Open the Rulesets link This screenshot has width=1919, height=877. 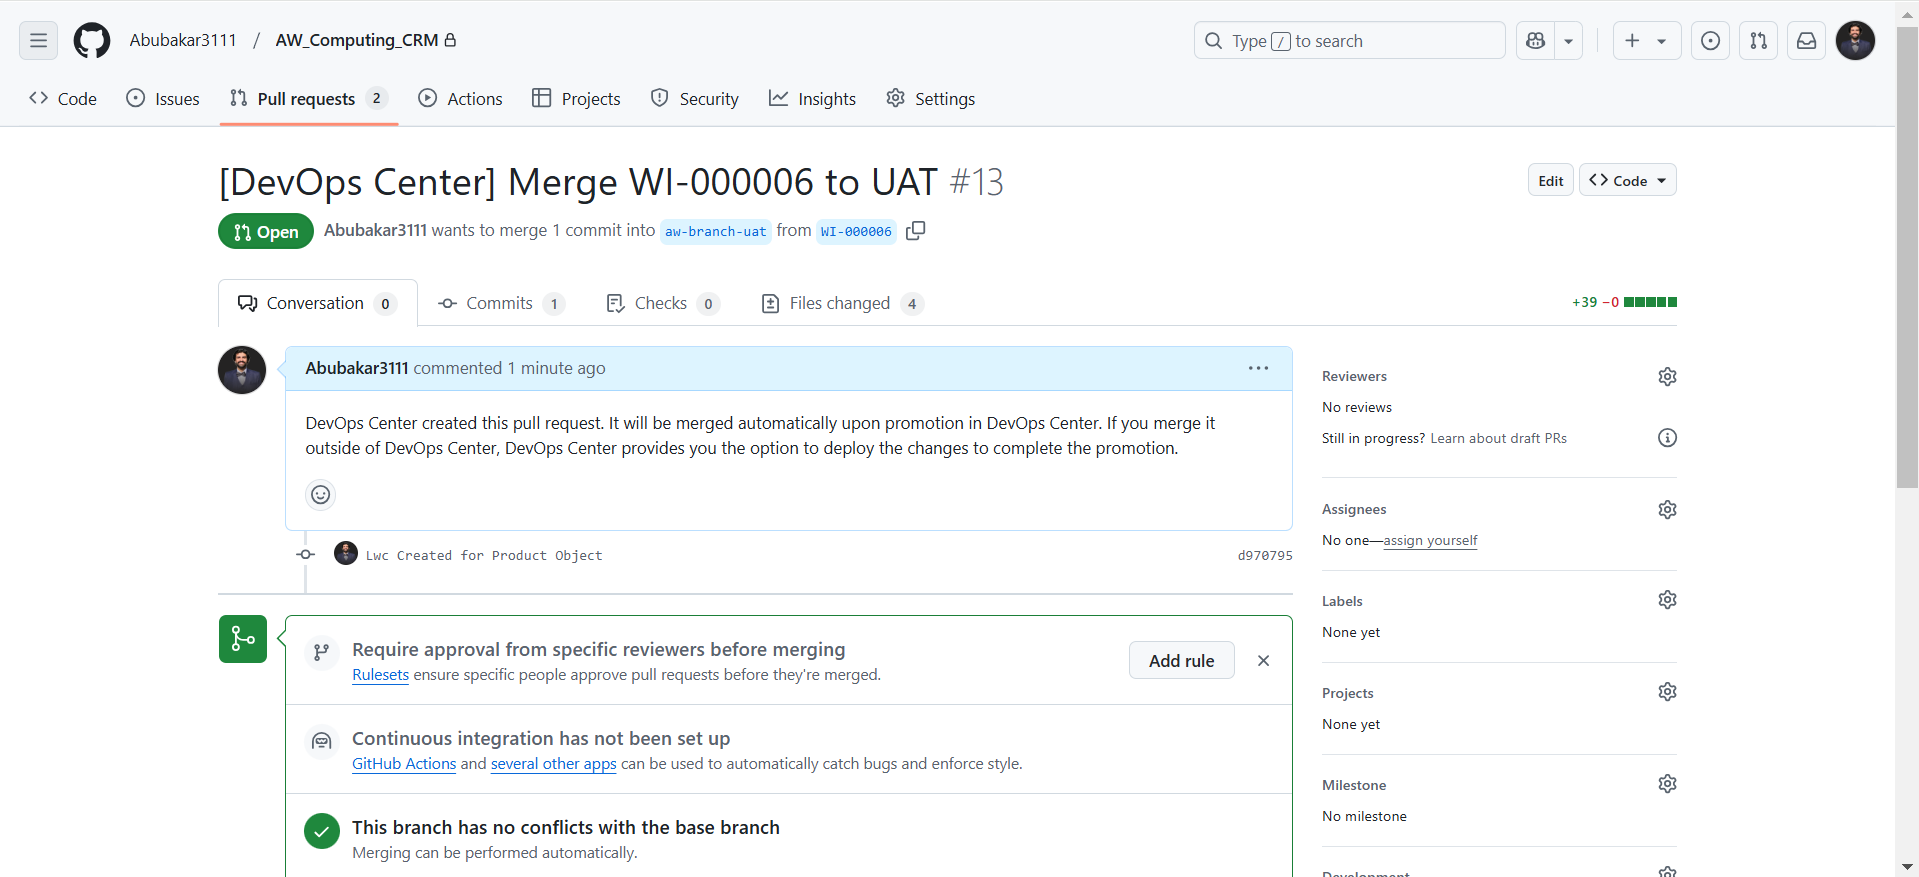[x=381, y=675]
